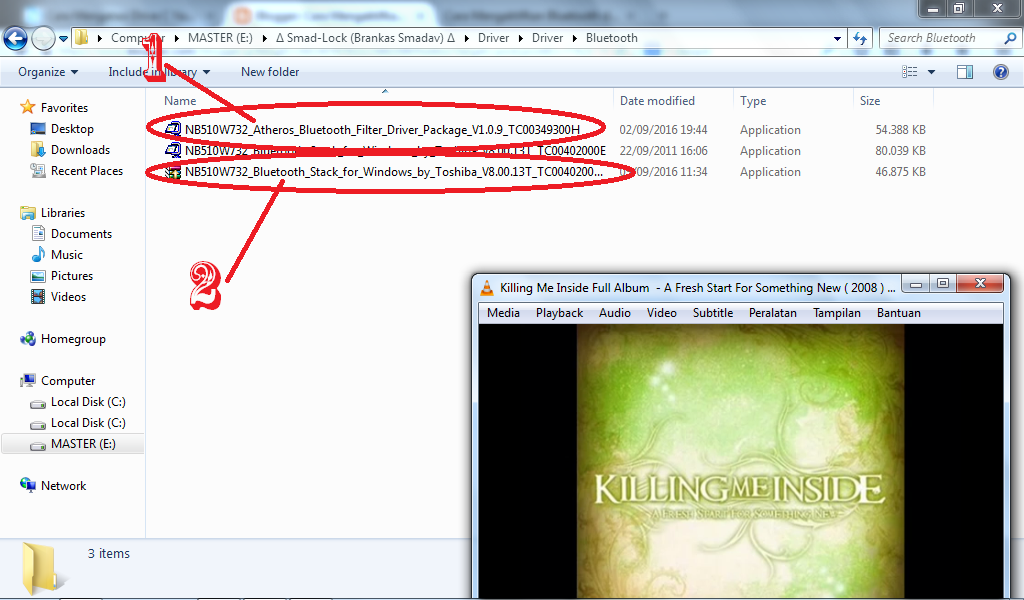Screen dimensions: 1024x600
Task: Open Homegroup in the navigation pane
Action: (73, 339)
